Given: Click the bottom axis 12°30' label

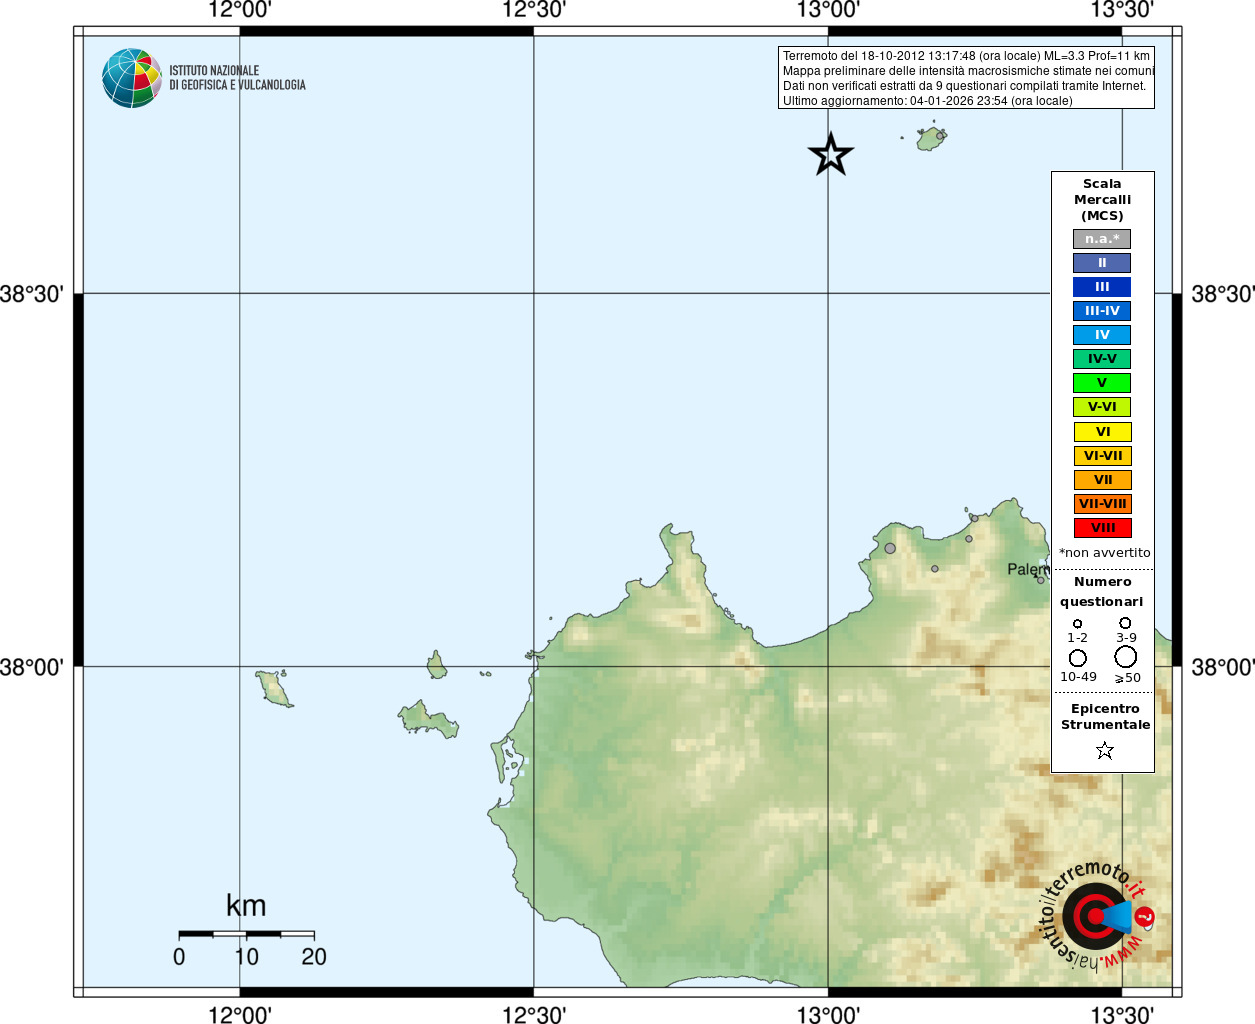Looking at the screenshot, I should (x=534, y=1014).
